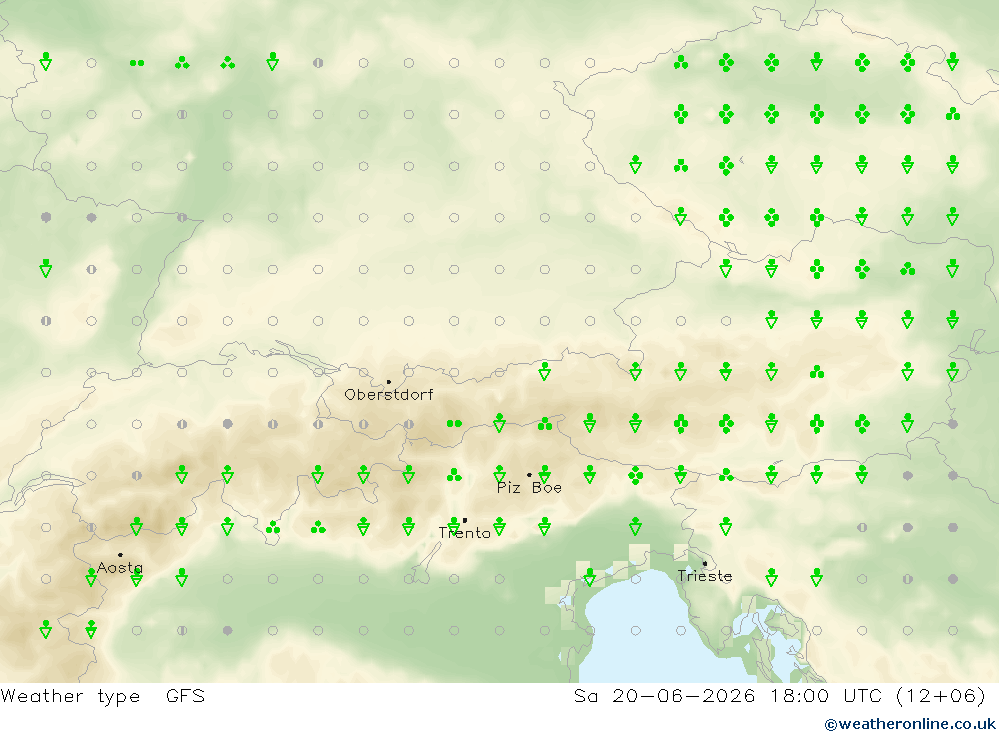Image resolution: width=1000 pixels, height=733 pixels.
Task: Click the Trento black dot marker
Action: tap(464, 521)
